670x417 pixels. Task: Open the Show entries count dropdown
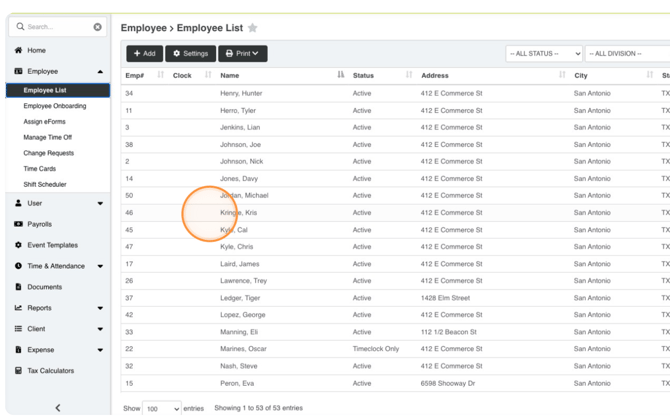(162, 409)
